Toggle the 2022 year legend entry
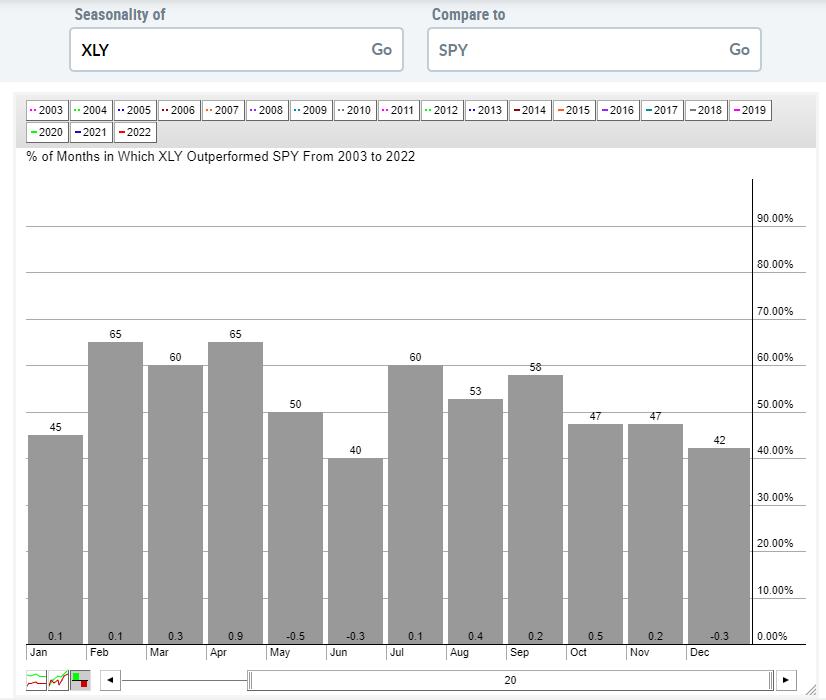 point(135,132)
